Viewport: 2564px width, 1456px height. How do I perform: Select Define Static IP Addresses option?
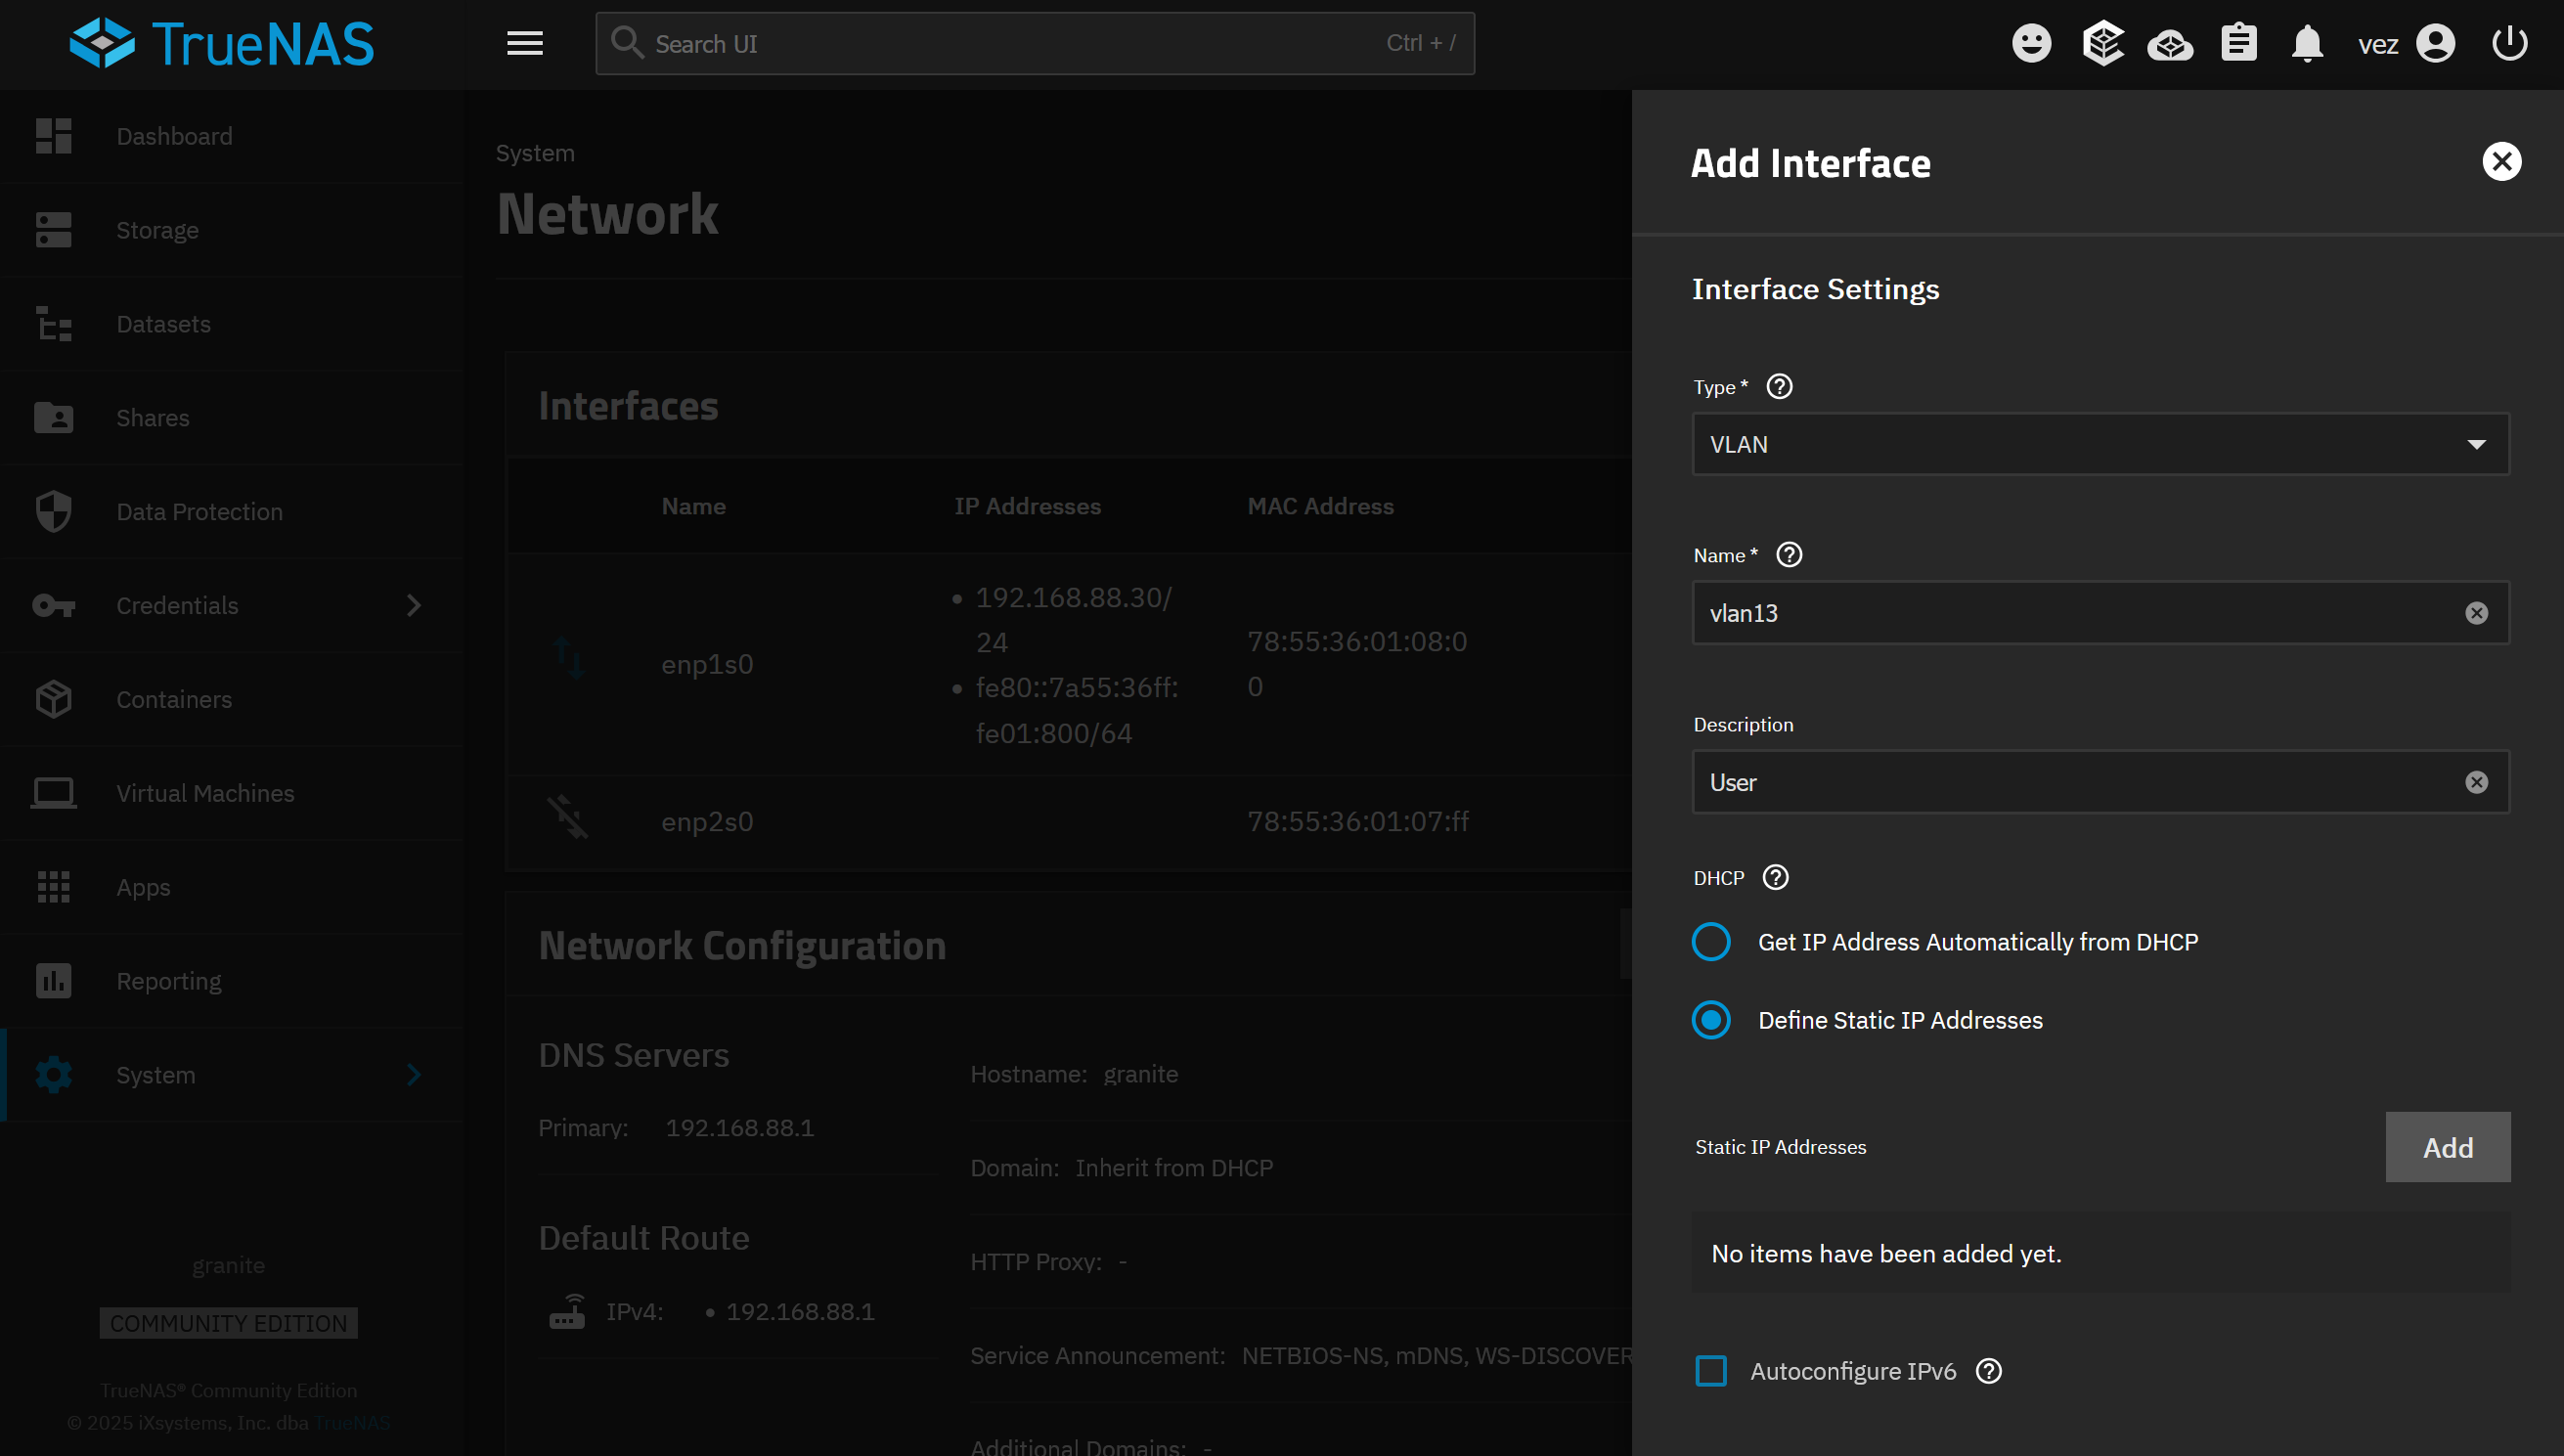click(1711, 1020)
